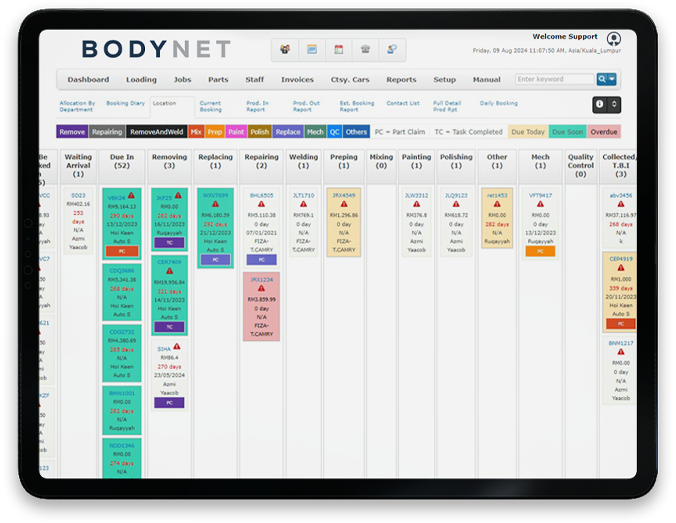
Task: Open job link SD23 in Waiting Arrival
Action: point(78,195)
